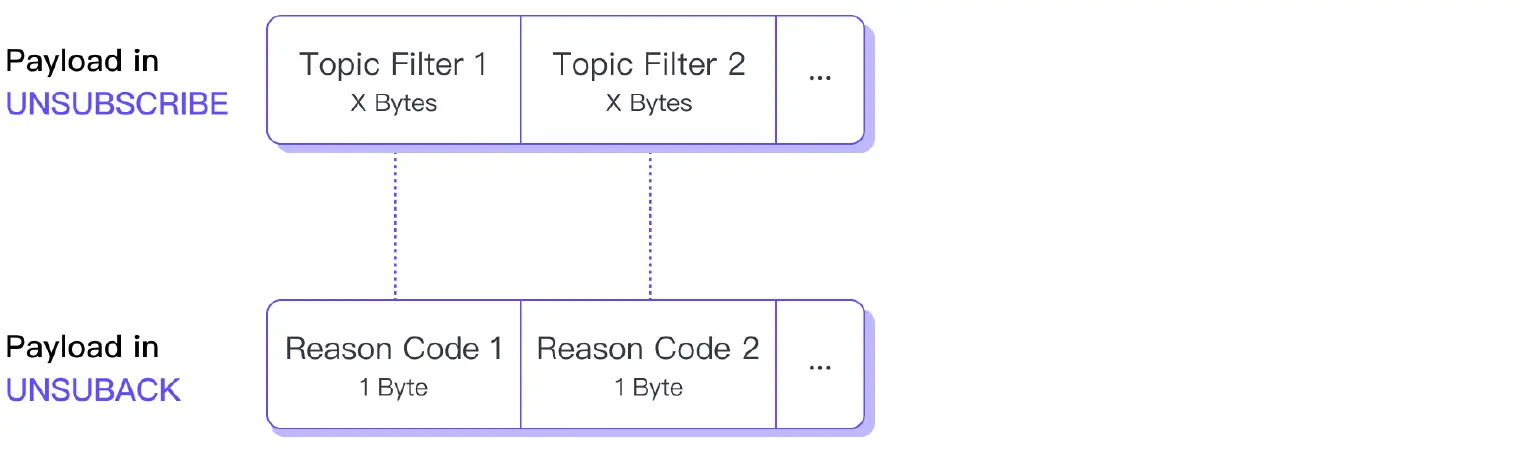Click the 'Topic Filter 1' title text
This screenshot has width=1536, height=451.
click(393, 65)
